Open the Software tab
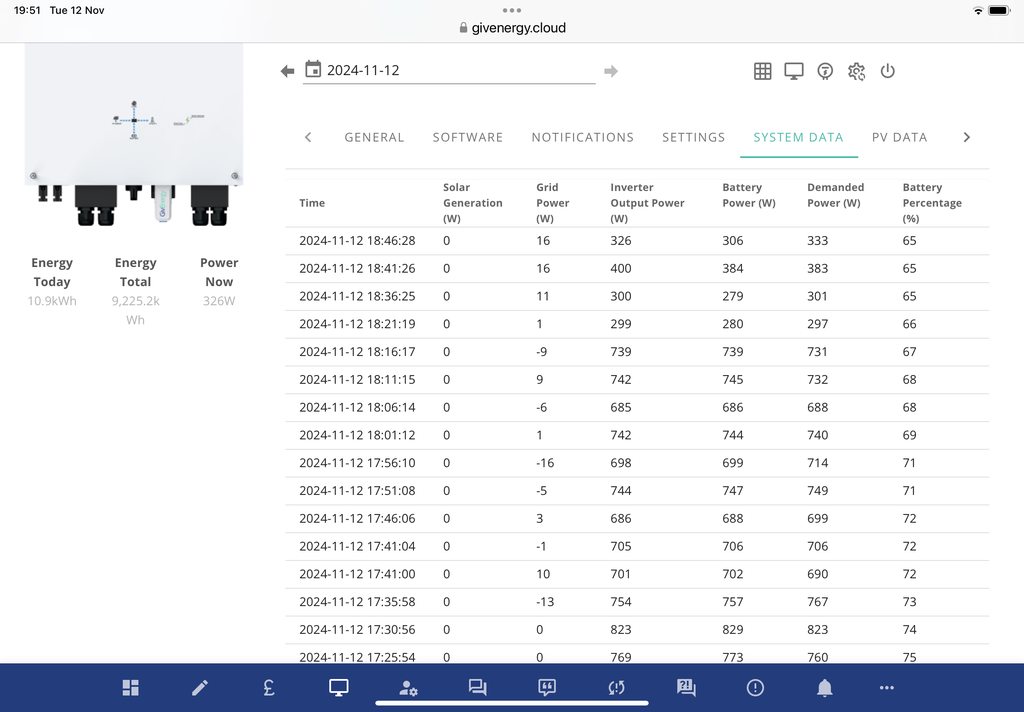1024x712 pixels. [x=468, y=137]
